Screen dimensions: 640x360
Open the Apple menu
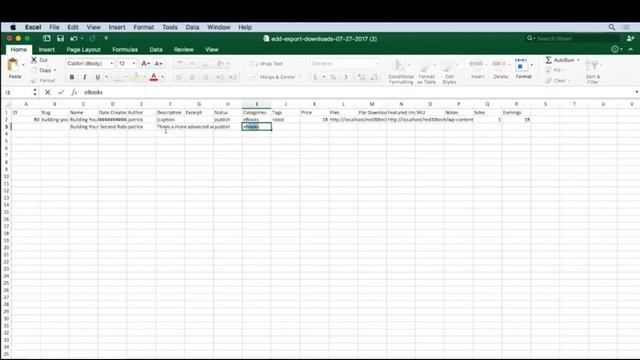13,27
